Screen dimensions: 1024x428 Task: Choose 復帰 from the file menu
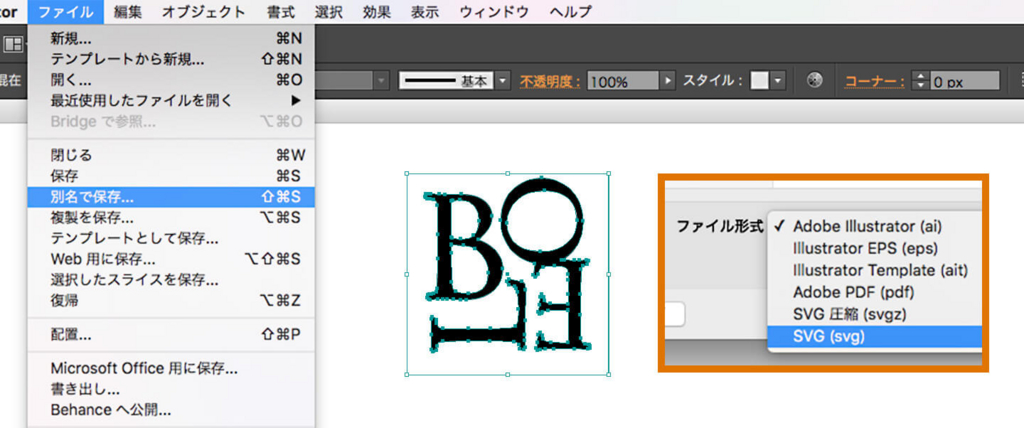171,301
